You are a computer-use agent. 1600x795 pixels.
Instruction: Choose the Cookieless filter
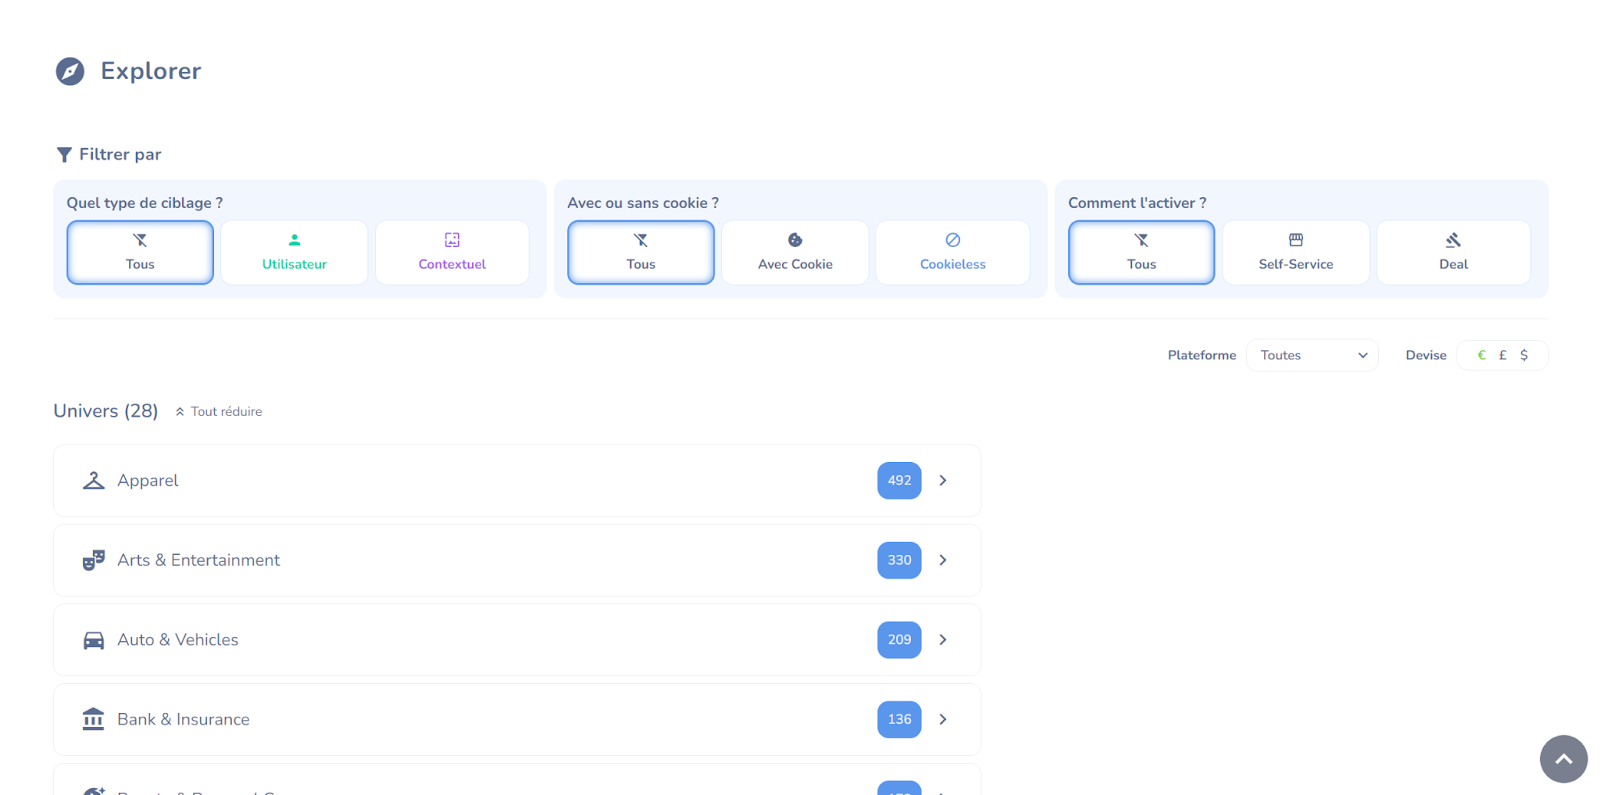tap(953, 252)
